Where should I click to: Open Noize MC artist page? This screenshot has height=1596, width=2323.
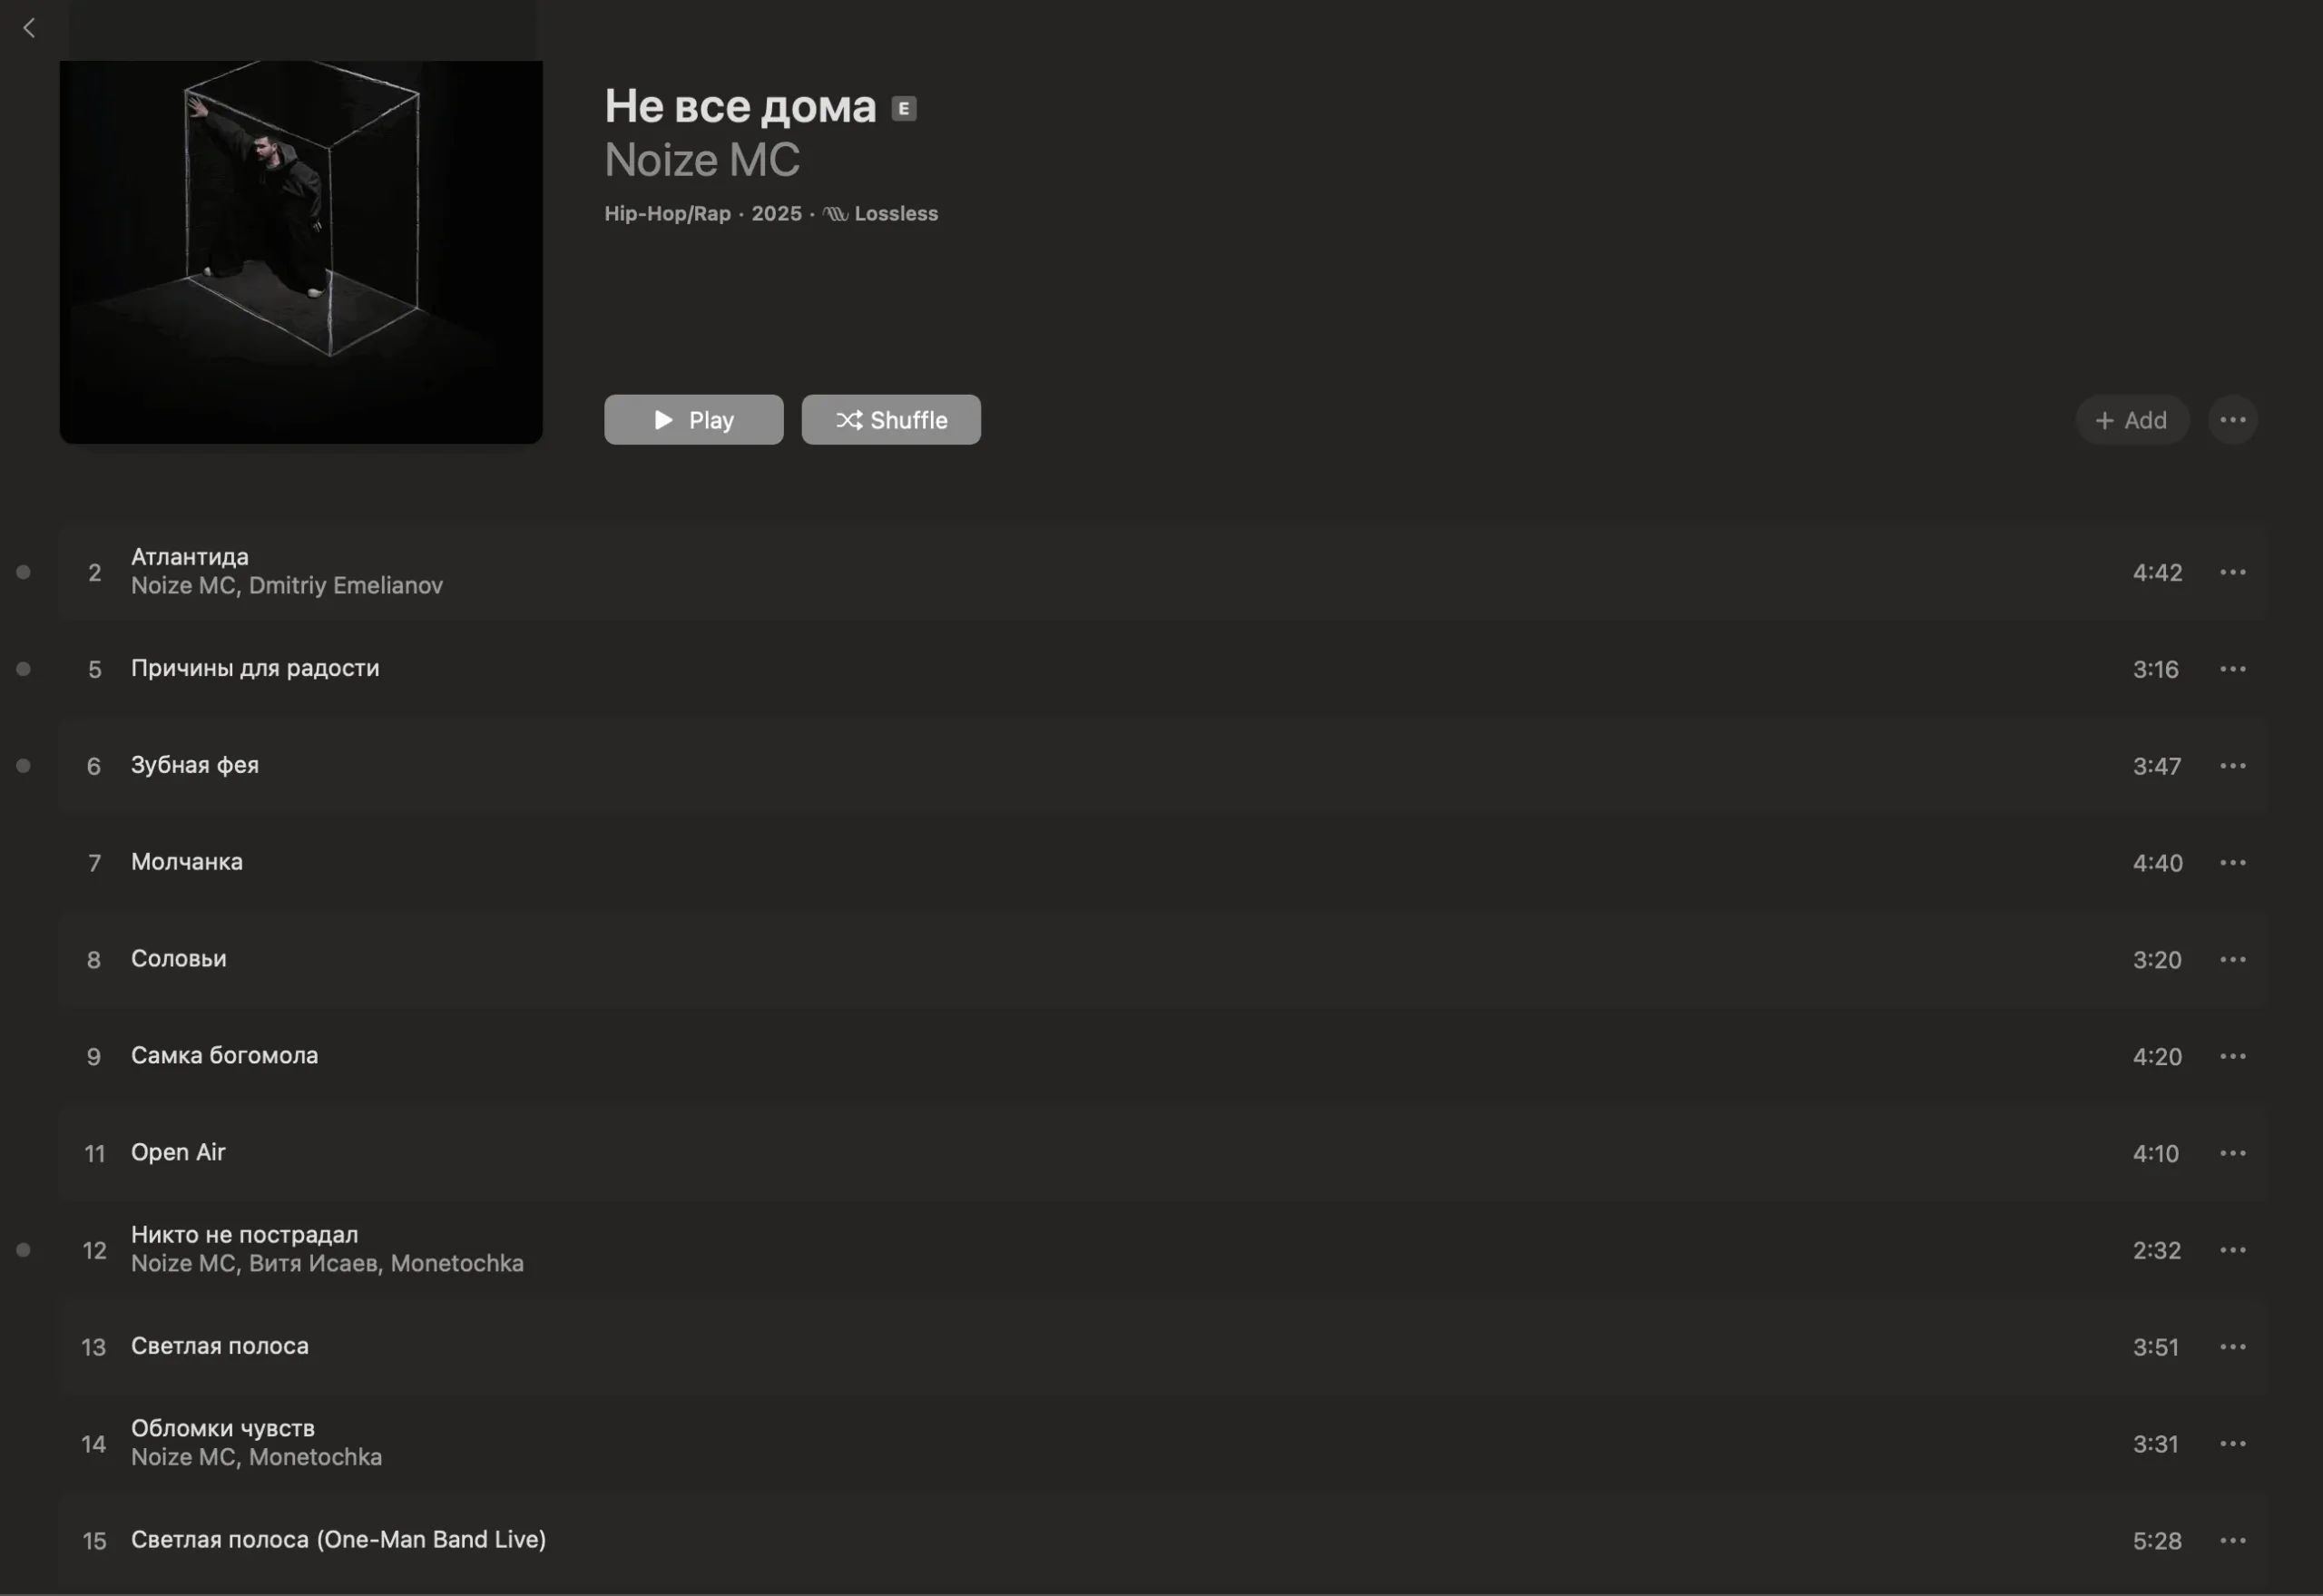pyautogui.click(x=702, y=160)
